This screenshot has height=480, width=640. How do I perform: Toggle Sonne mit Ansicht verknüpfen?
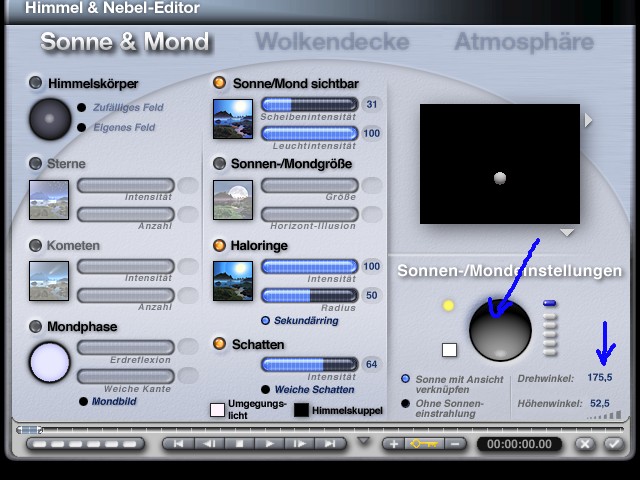click(405, 379)
